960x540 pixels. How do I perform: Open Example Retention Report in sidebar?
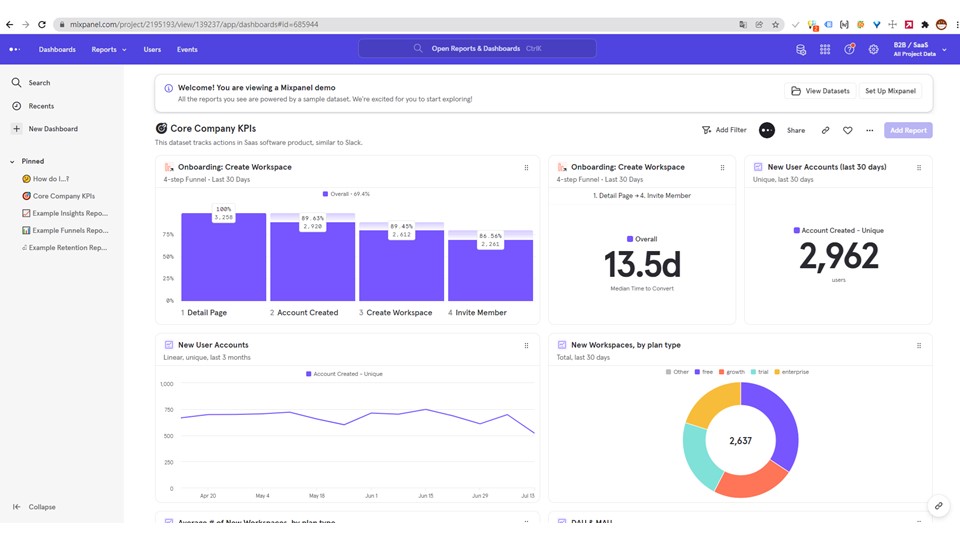pos(64,247)
